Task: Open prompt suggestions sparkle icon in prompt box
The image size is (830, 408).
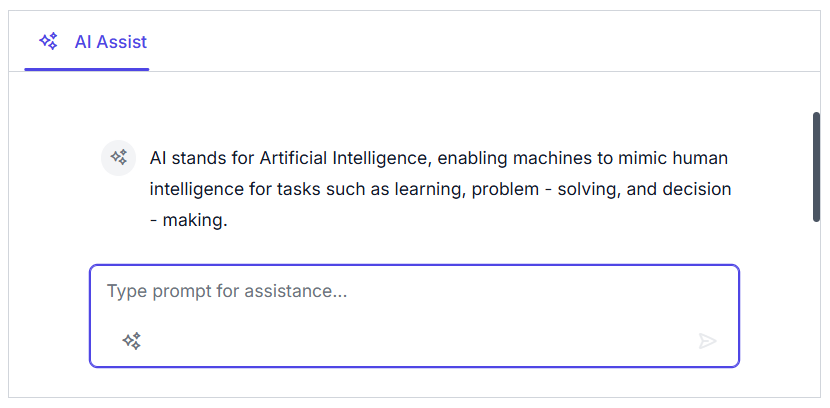Action: (131, 341)
